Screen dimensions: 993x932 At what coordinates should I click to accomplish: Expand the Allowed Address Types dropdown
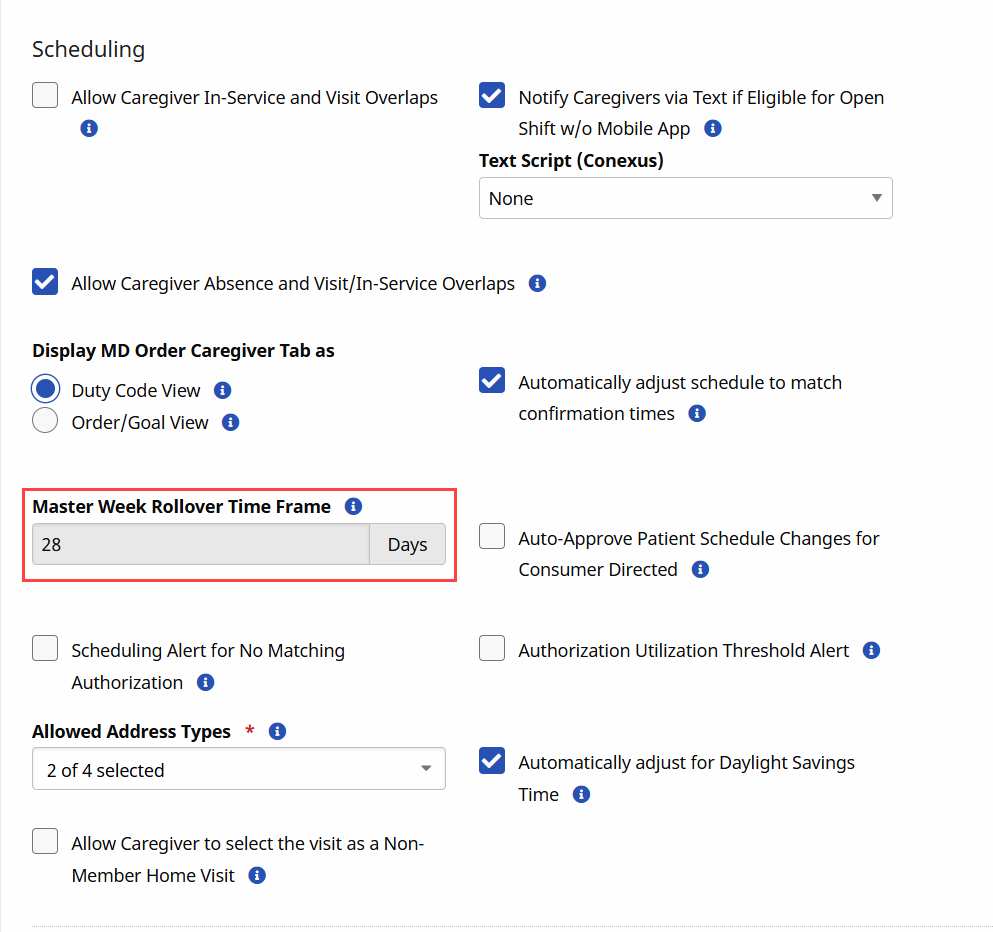(x=238, y=770)
